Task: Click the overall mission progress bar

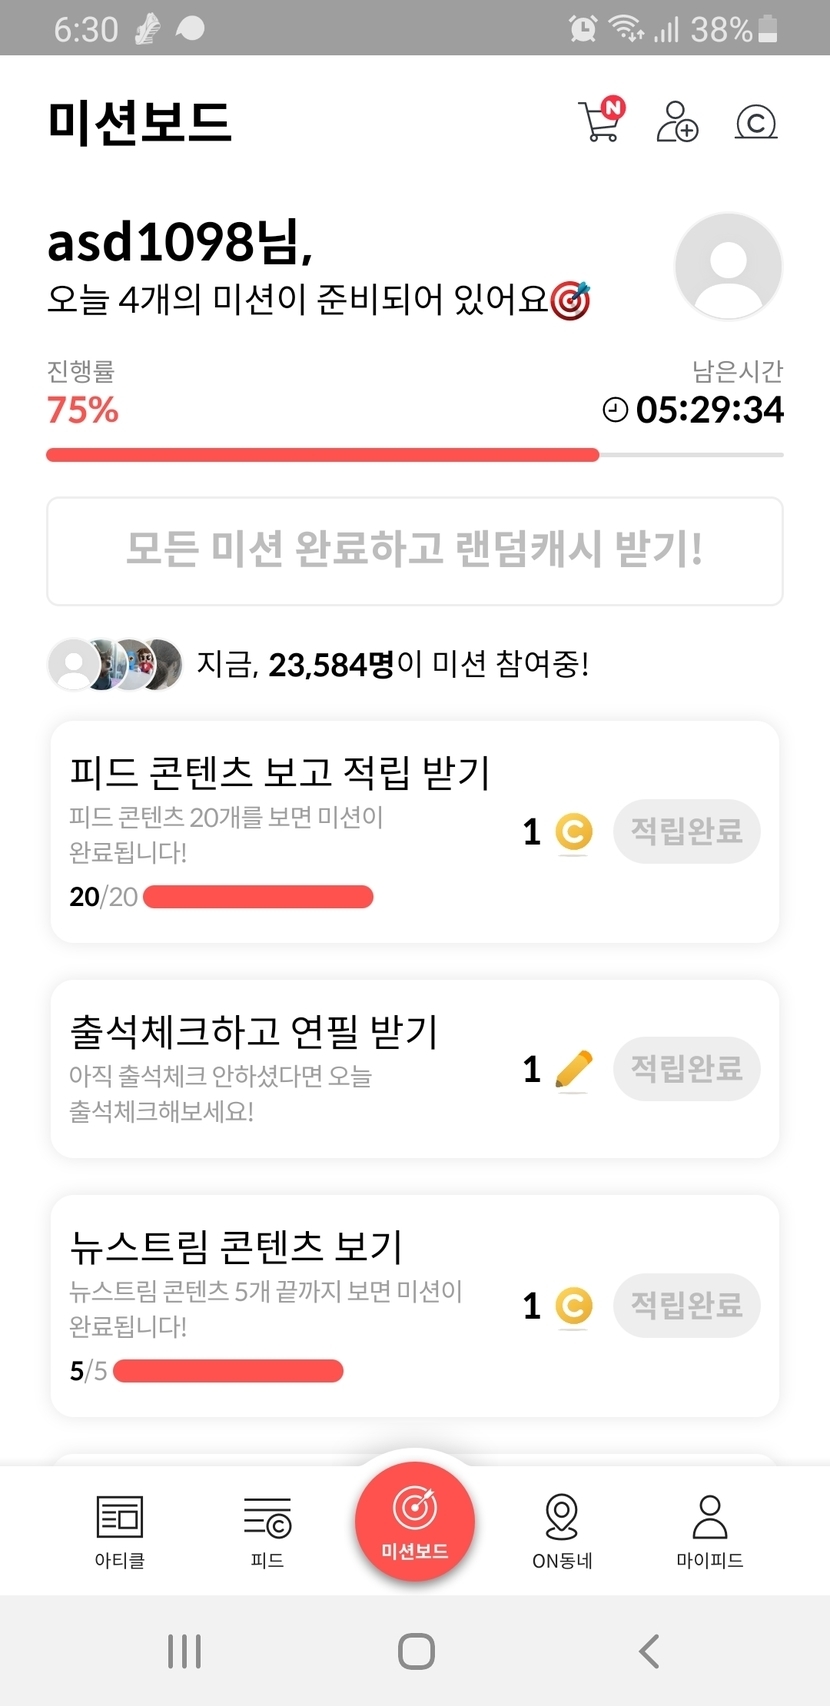Action: click(415, 455)
